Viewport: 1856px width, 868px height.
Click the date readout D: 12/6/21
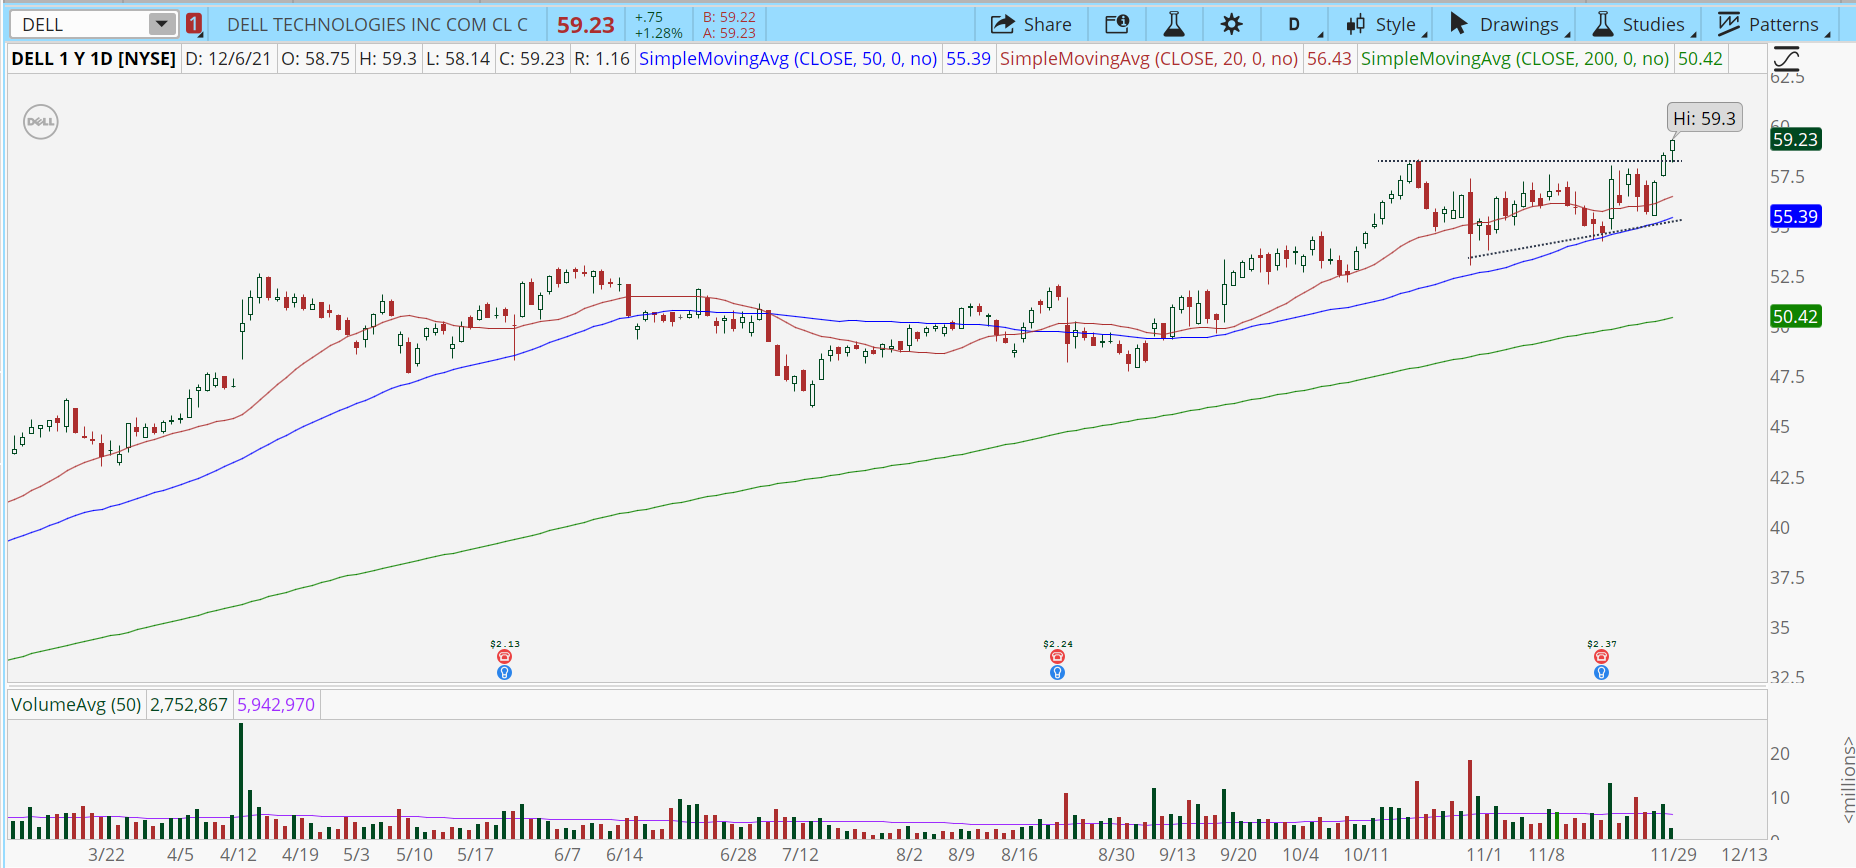coord(228,59)
